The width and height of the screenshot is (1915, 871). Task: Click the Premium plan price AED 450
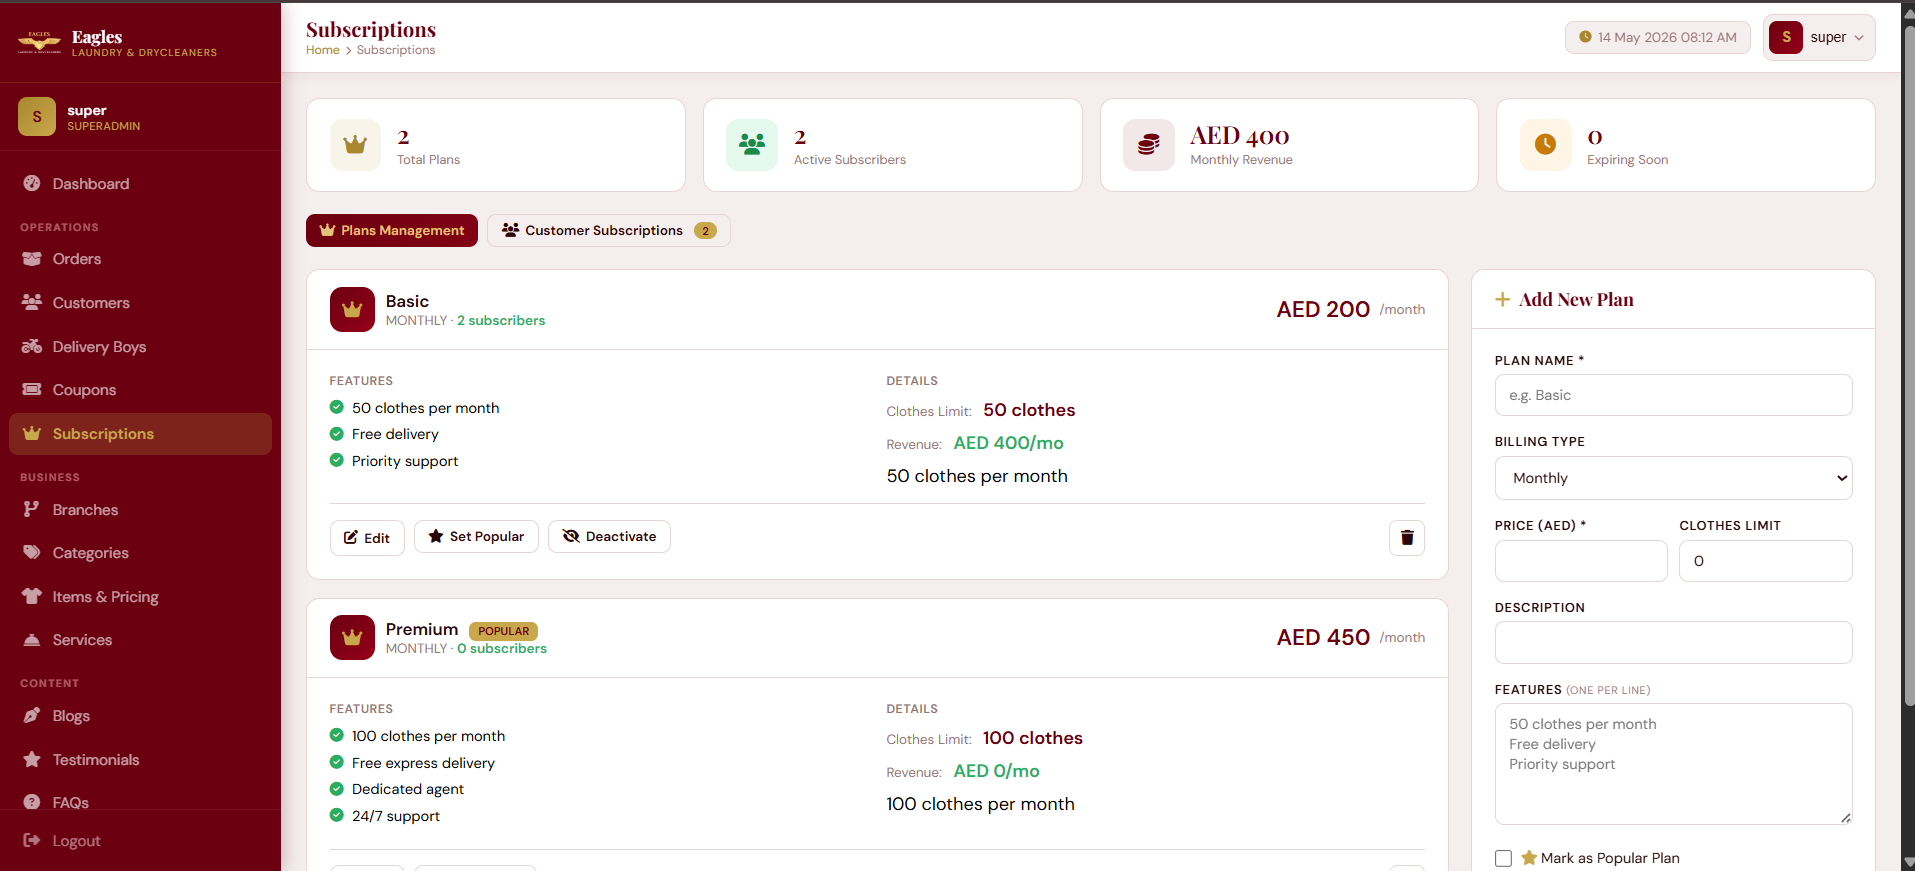pos(1323,638)
